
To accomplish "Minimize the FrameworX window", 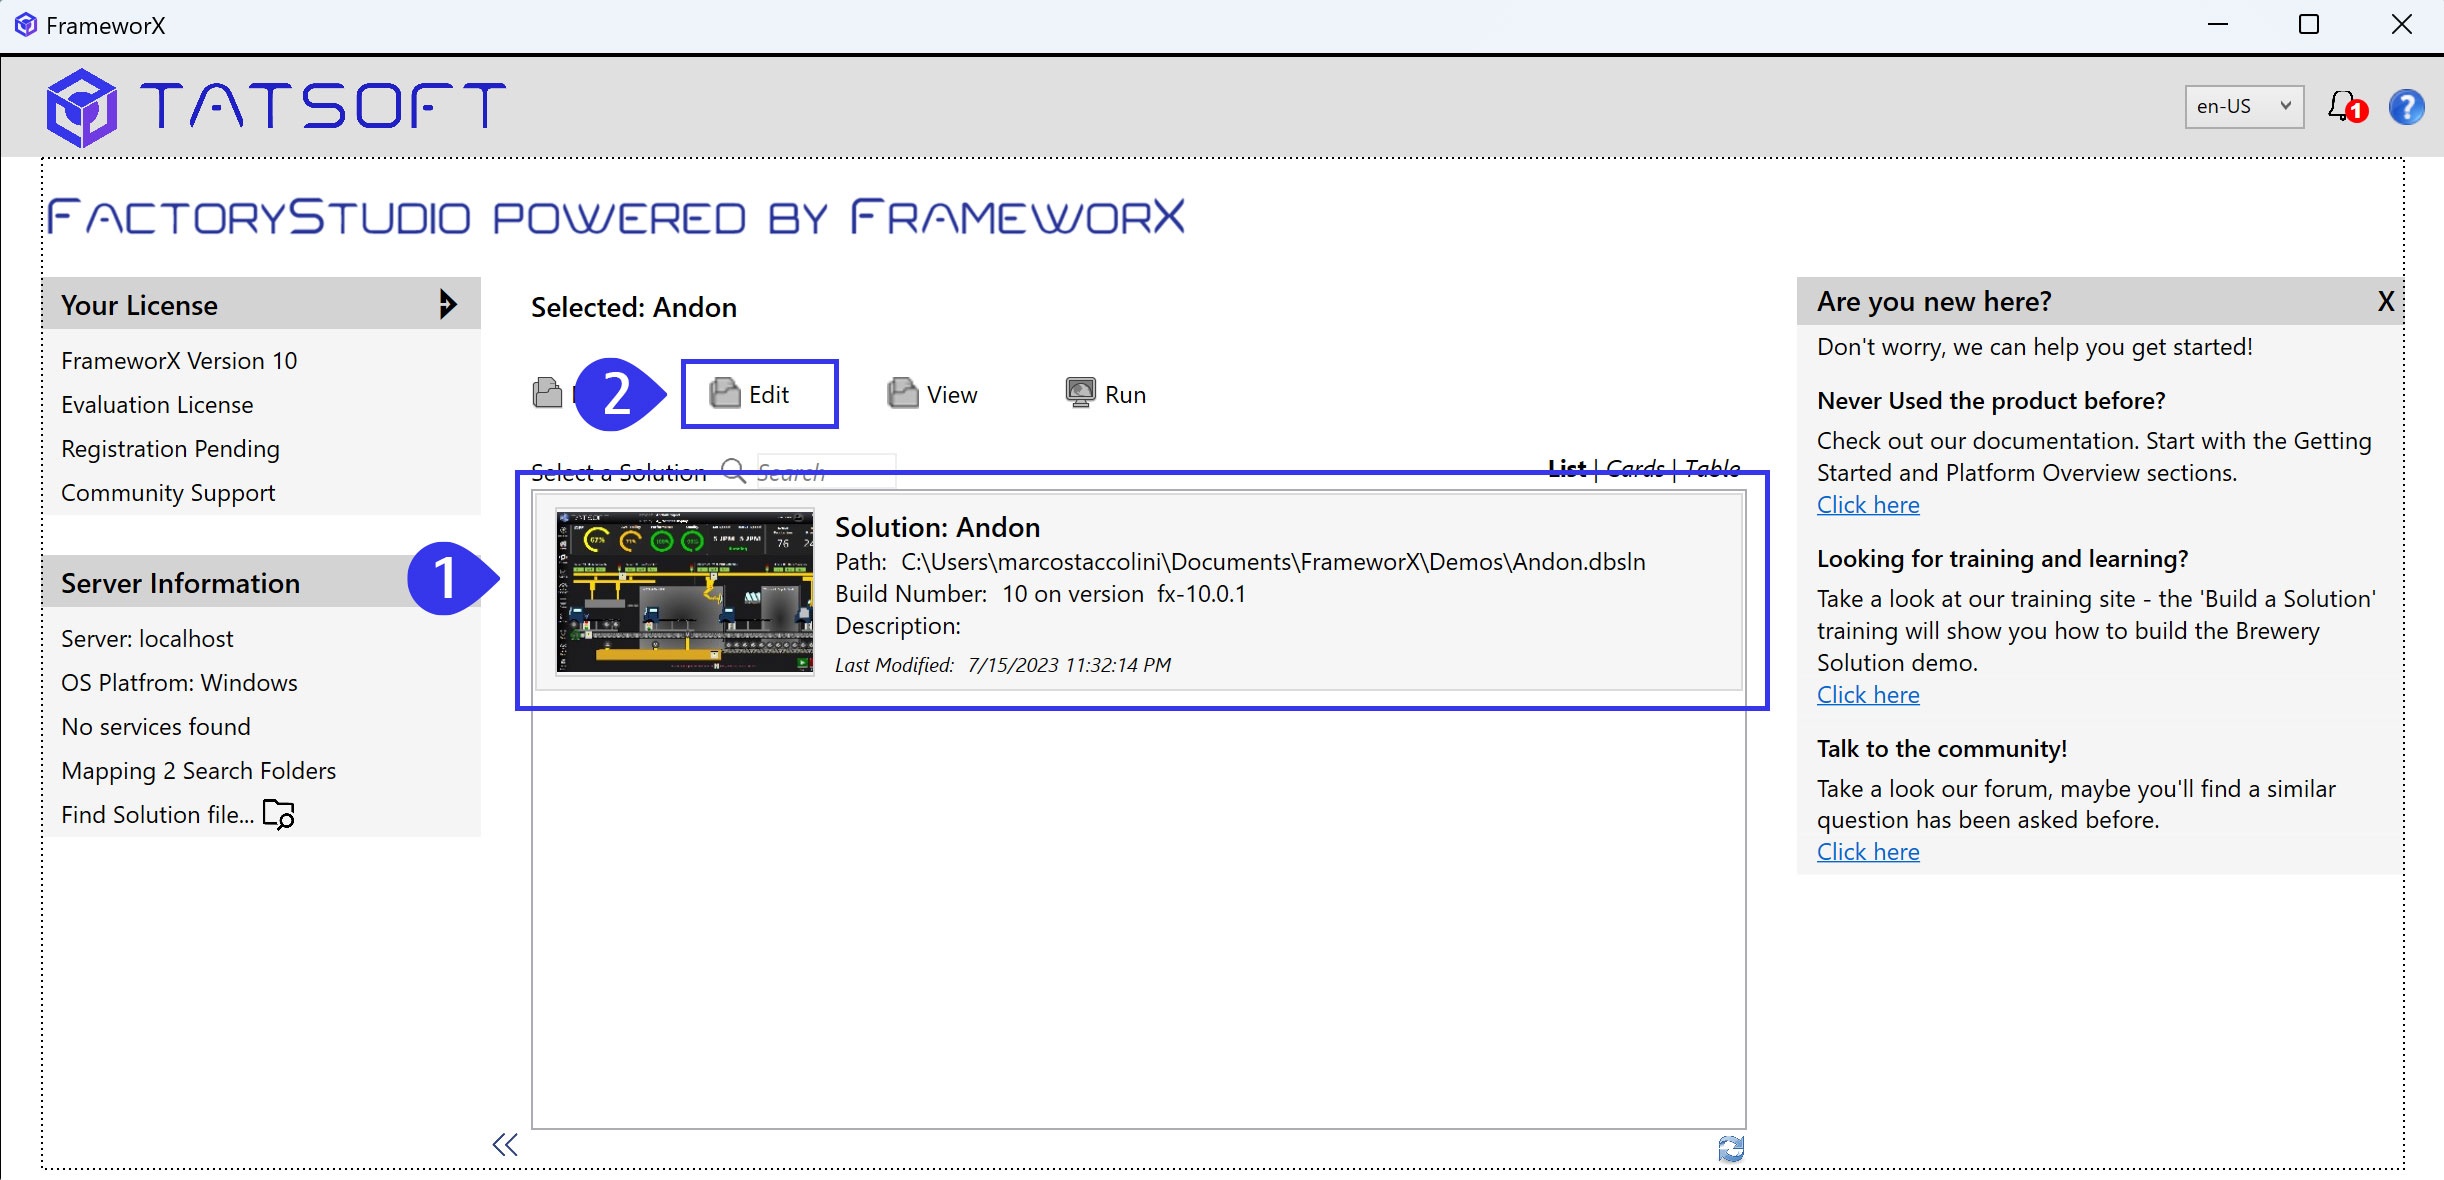I will pos(2218,25).
